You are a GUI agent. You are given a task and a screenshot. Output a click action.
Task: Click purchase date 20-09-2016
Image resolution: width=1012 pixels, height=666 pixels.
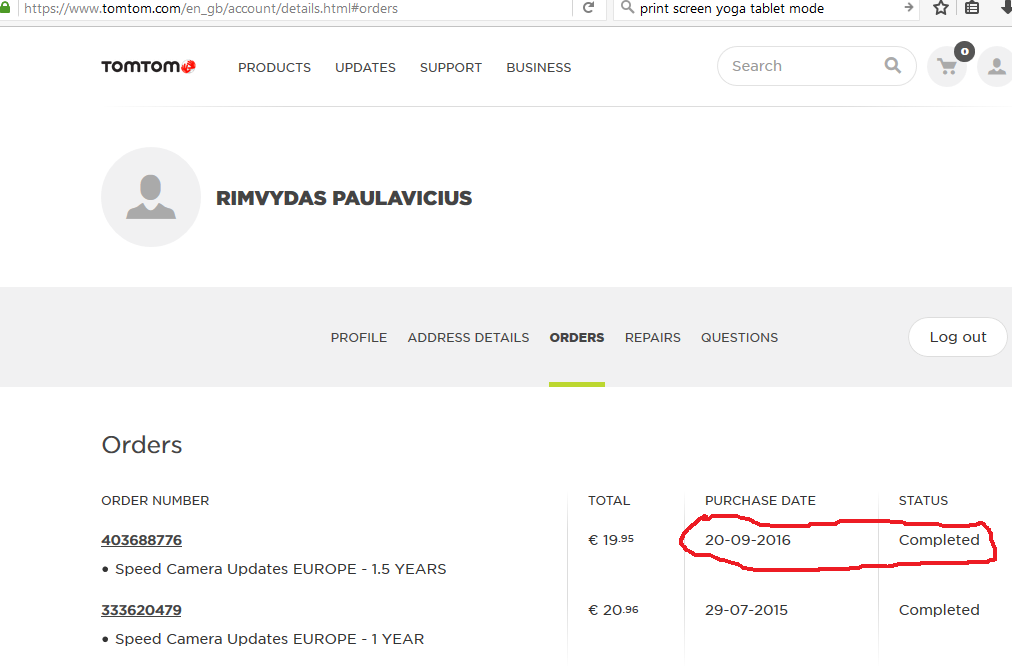point(747,540)
